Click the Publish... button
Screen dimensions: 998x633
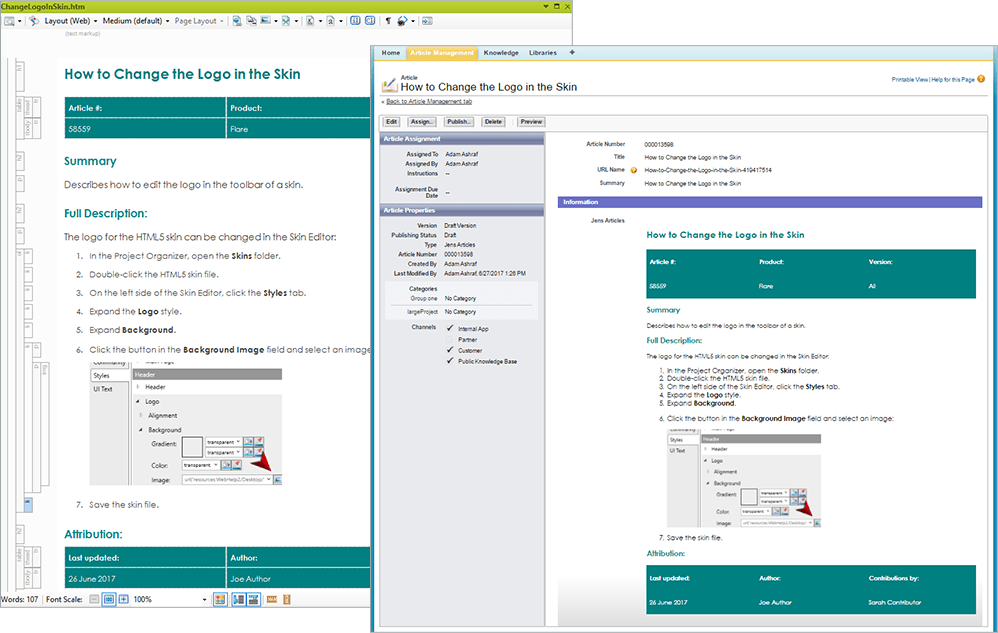pos(459,121)
